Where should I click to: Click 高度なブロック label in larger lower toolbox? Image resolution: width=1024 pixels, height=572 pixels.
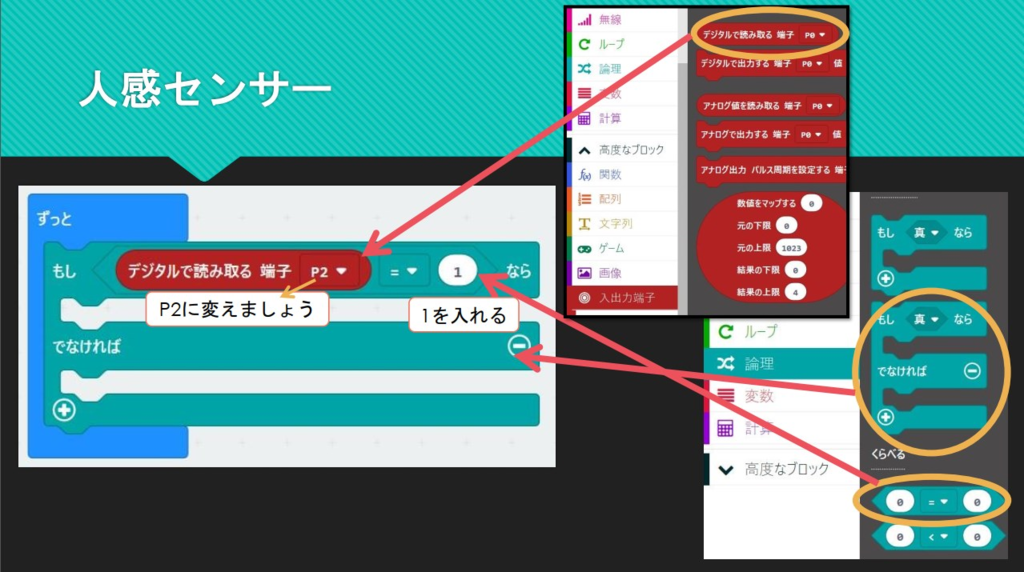coord(787,469)
